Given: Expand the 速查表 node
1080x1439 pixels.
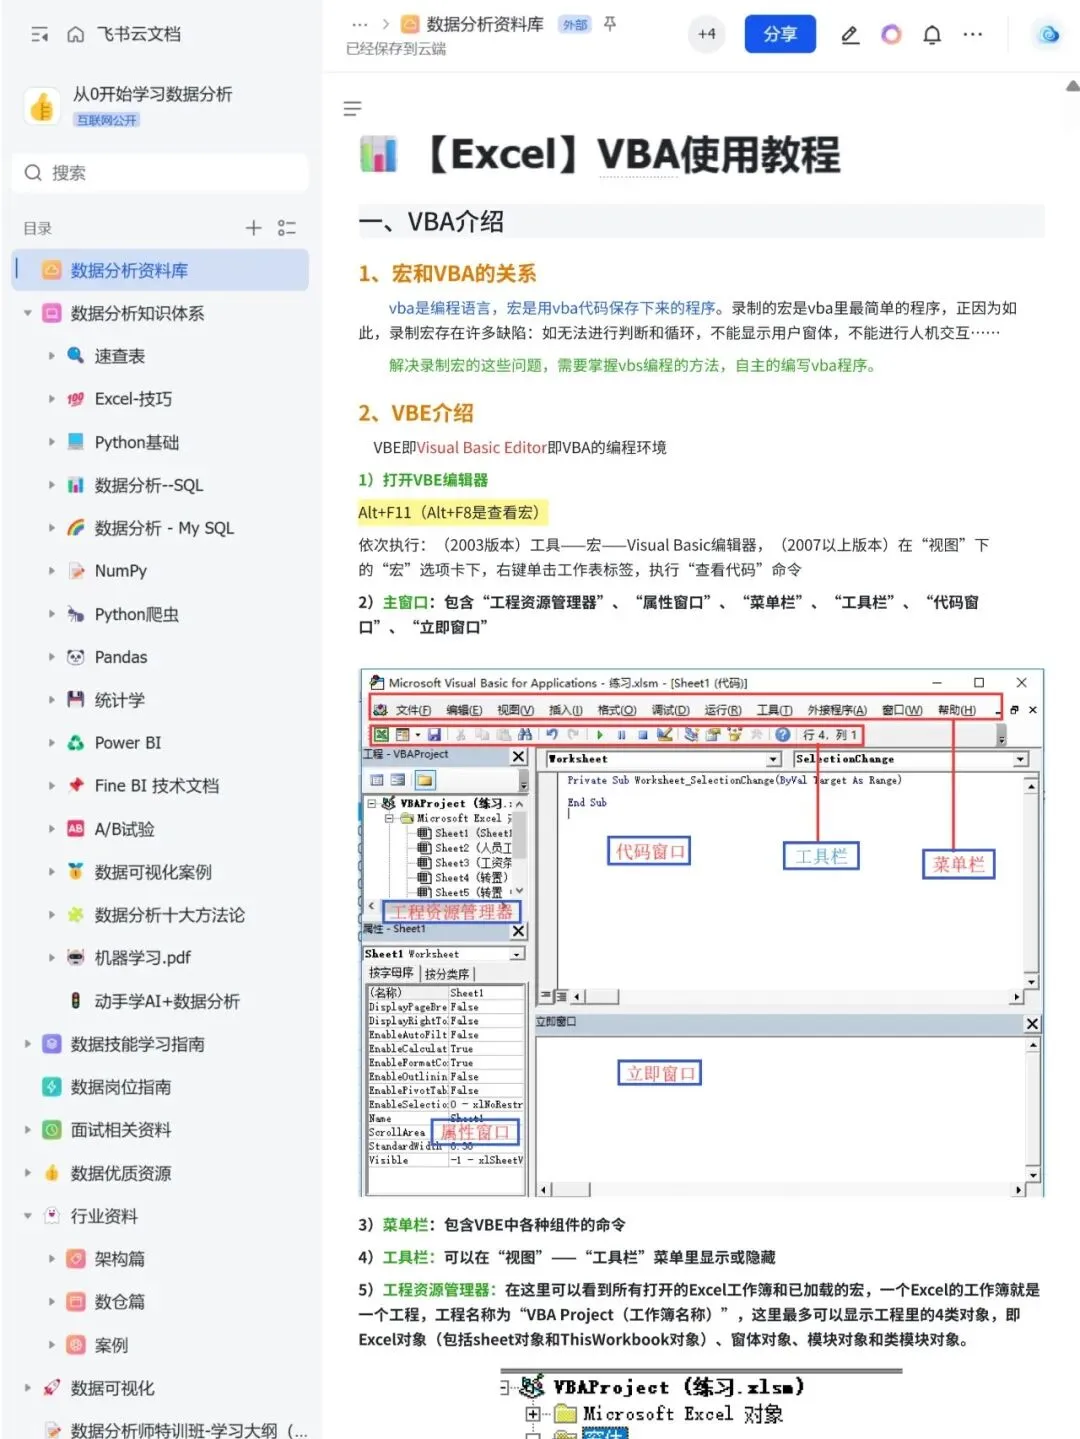Looking at the screenshot, I should pos(52,356).
